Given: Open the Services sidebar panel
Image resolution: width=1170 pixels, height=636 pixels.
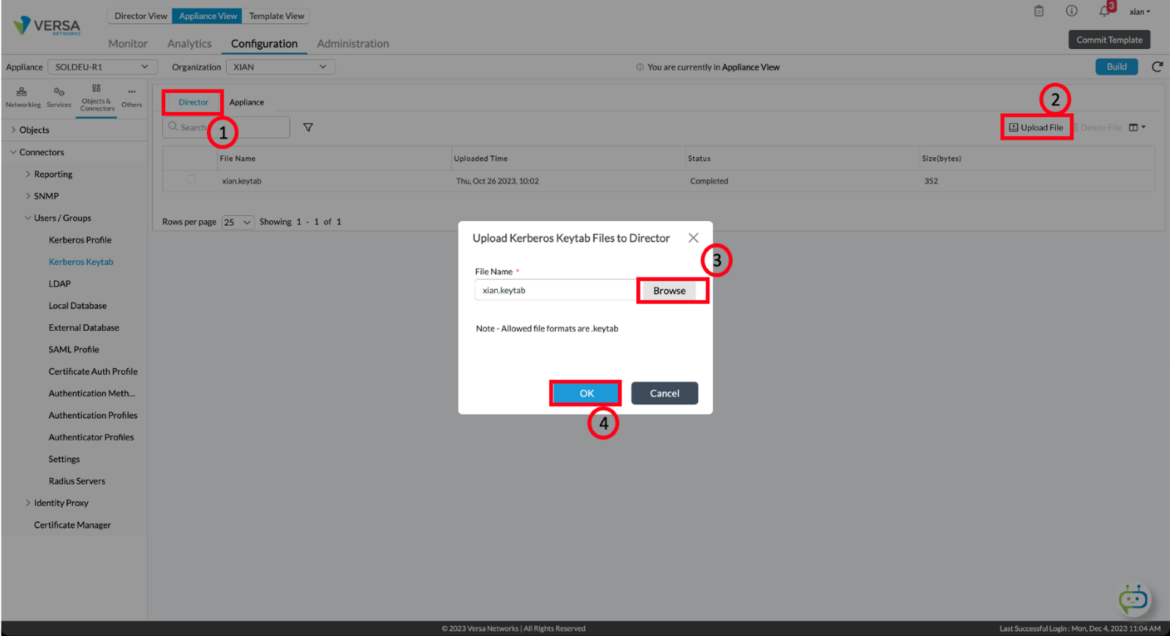Looking at the screenshot, I should tap(58, 93).
